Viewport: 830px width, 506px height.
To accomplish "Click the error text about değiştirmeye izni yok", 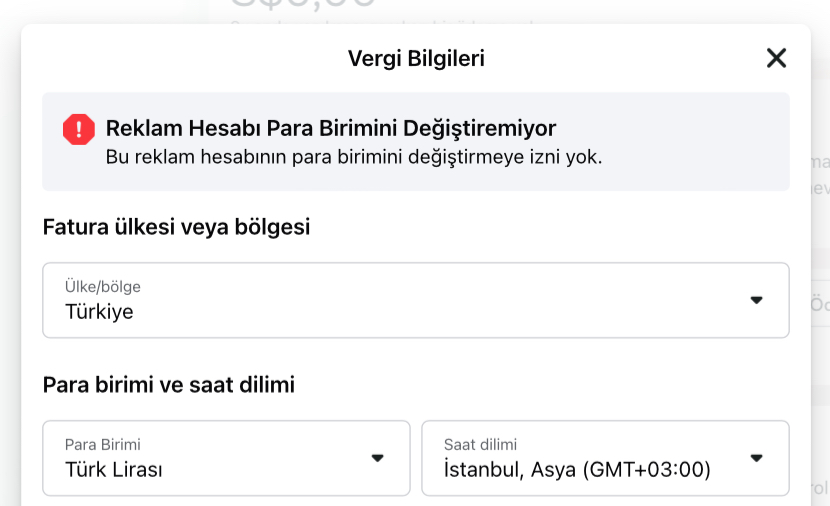I will (354, 157).
